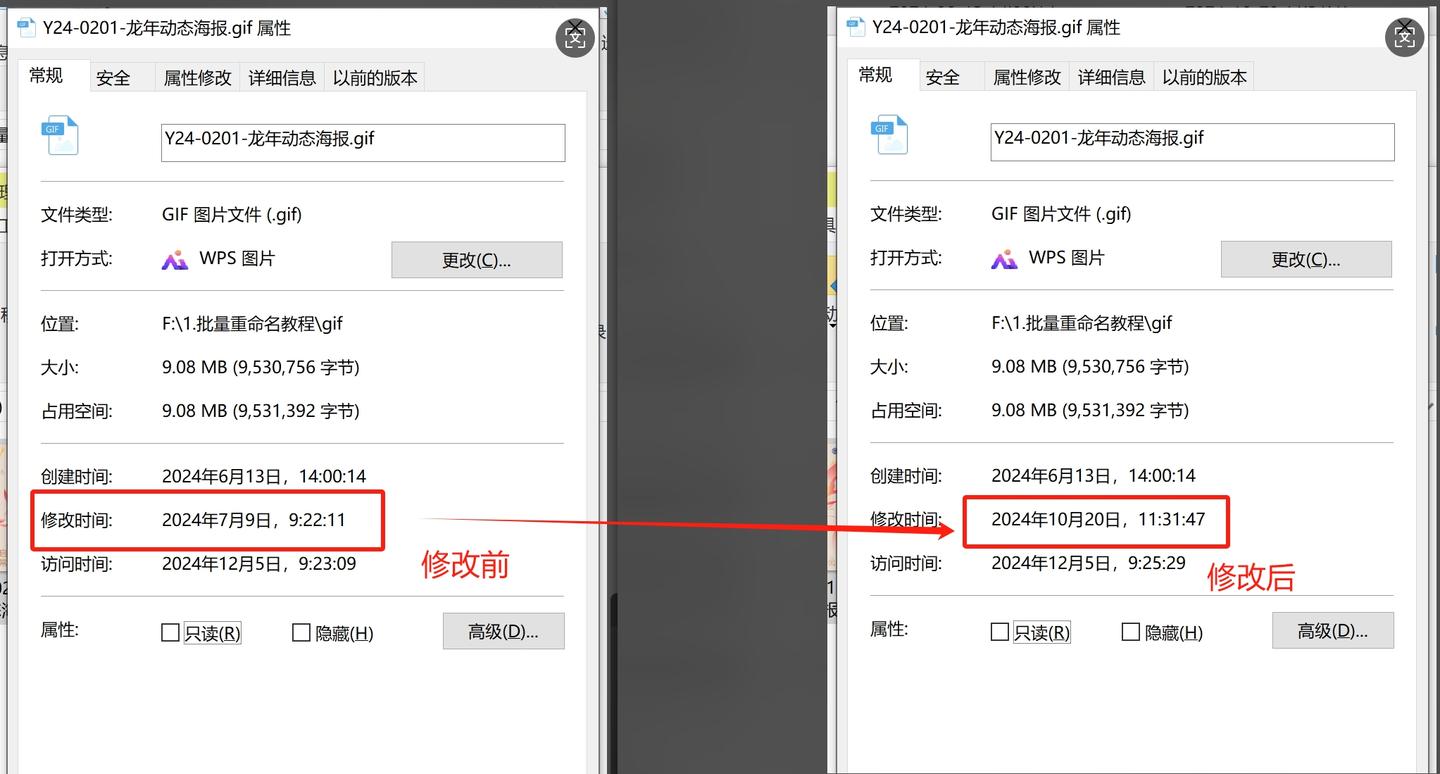
Task: Click the access time 2024年12月5日，9:25:29
Action: tap(1089, 563)
